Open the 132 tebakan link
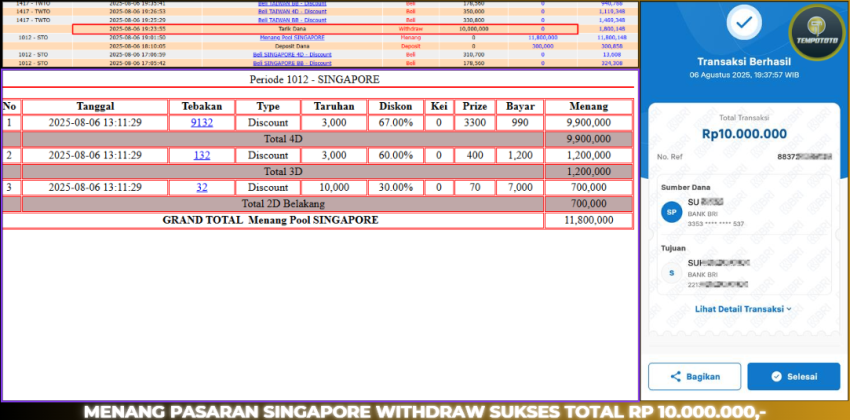Screen dimensions: 850x420 (x=202, y=156)
